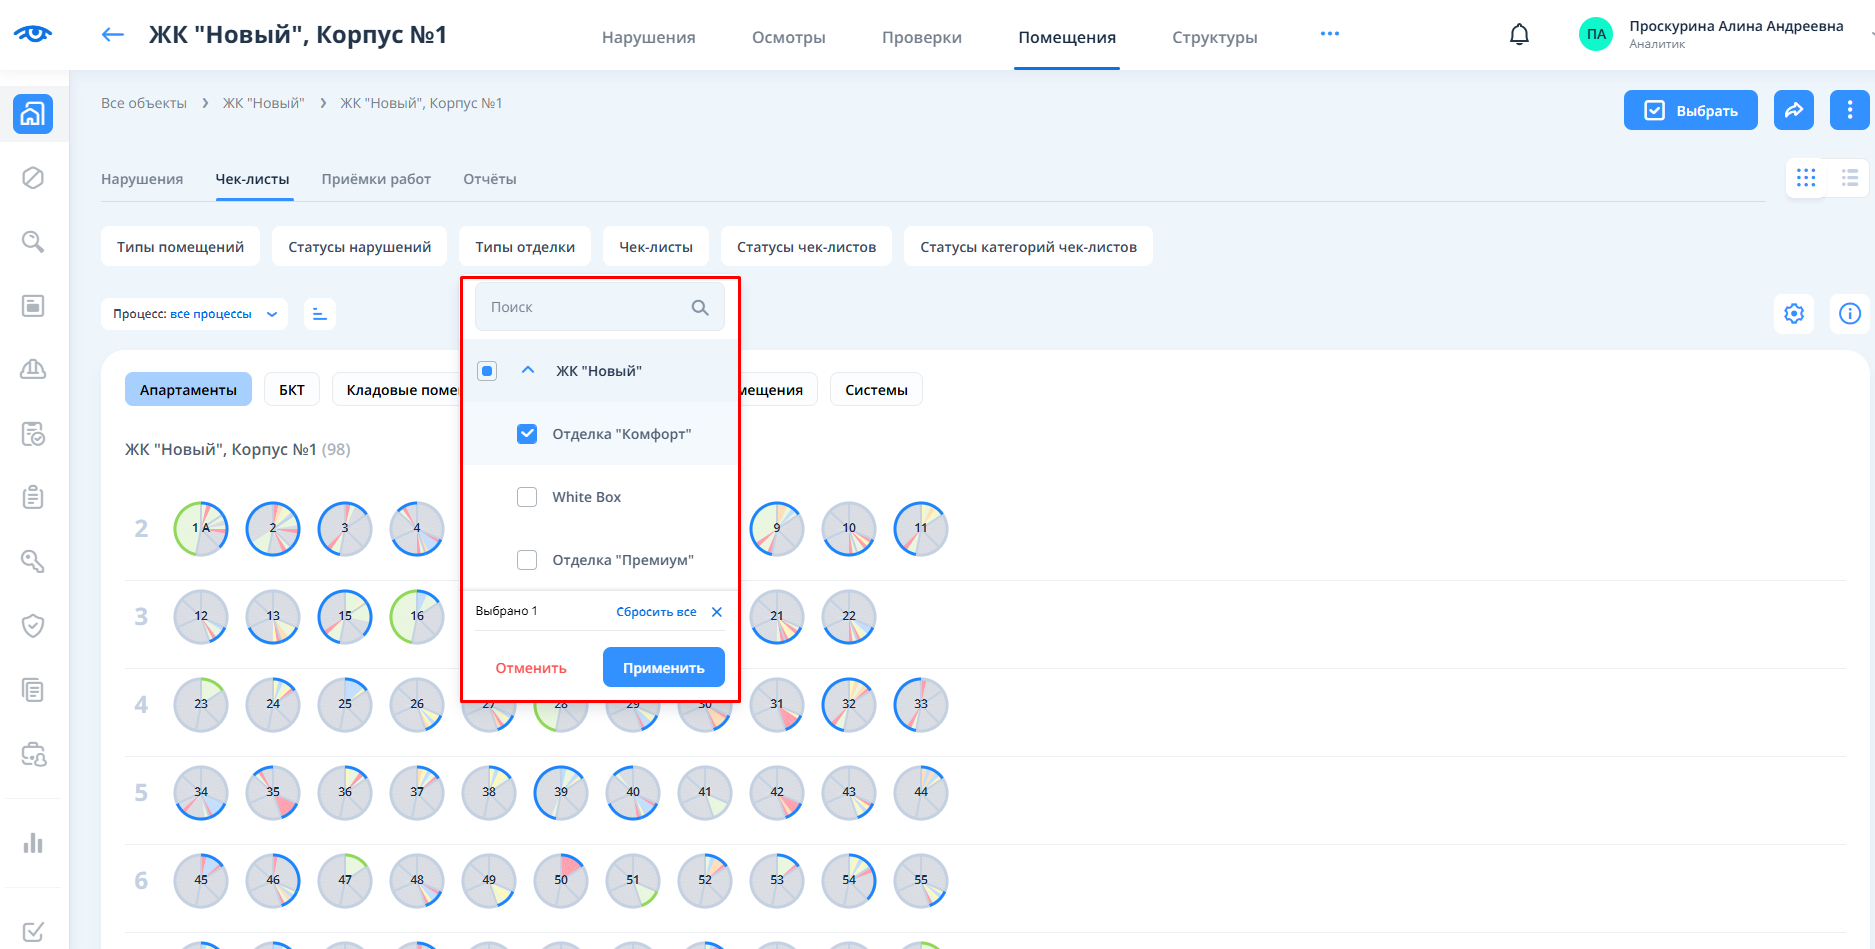
Task: Click the Сбросить все link
Action: 656,612
